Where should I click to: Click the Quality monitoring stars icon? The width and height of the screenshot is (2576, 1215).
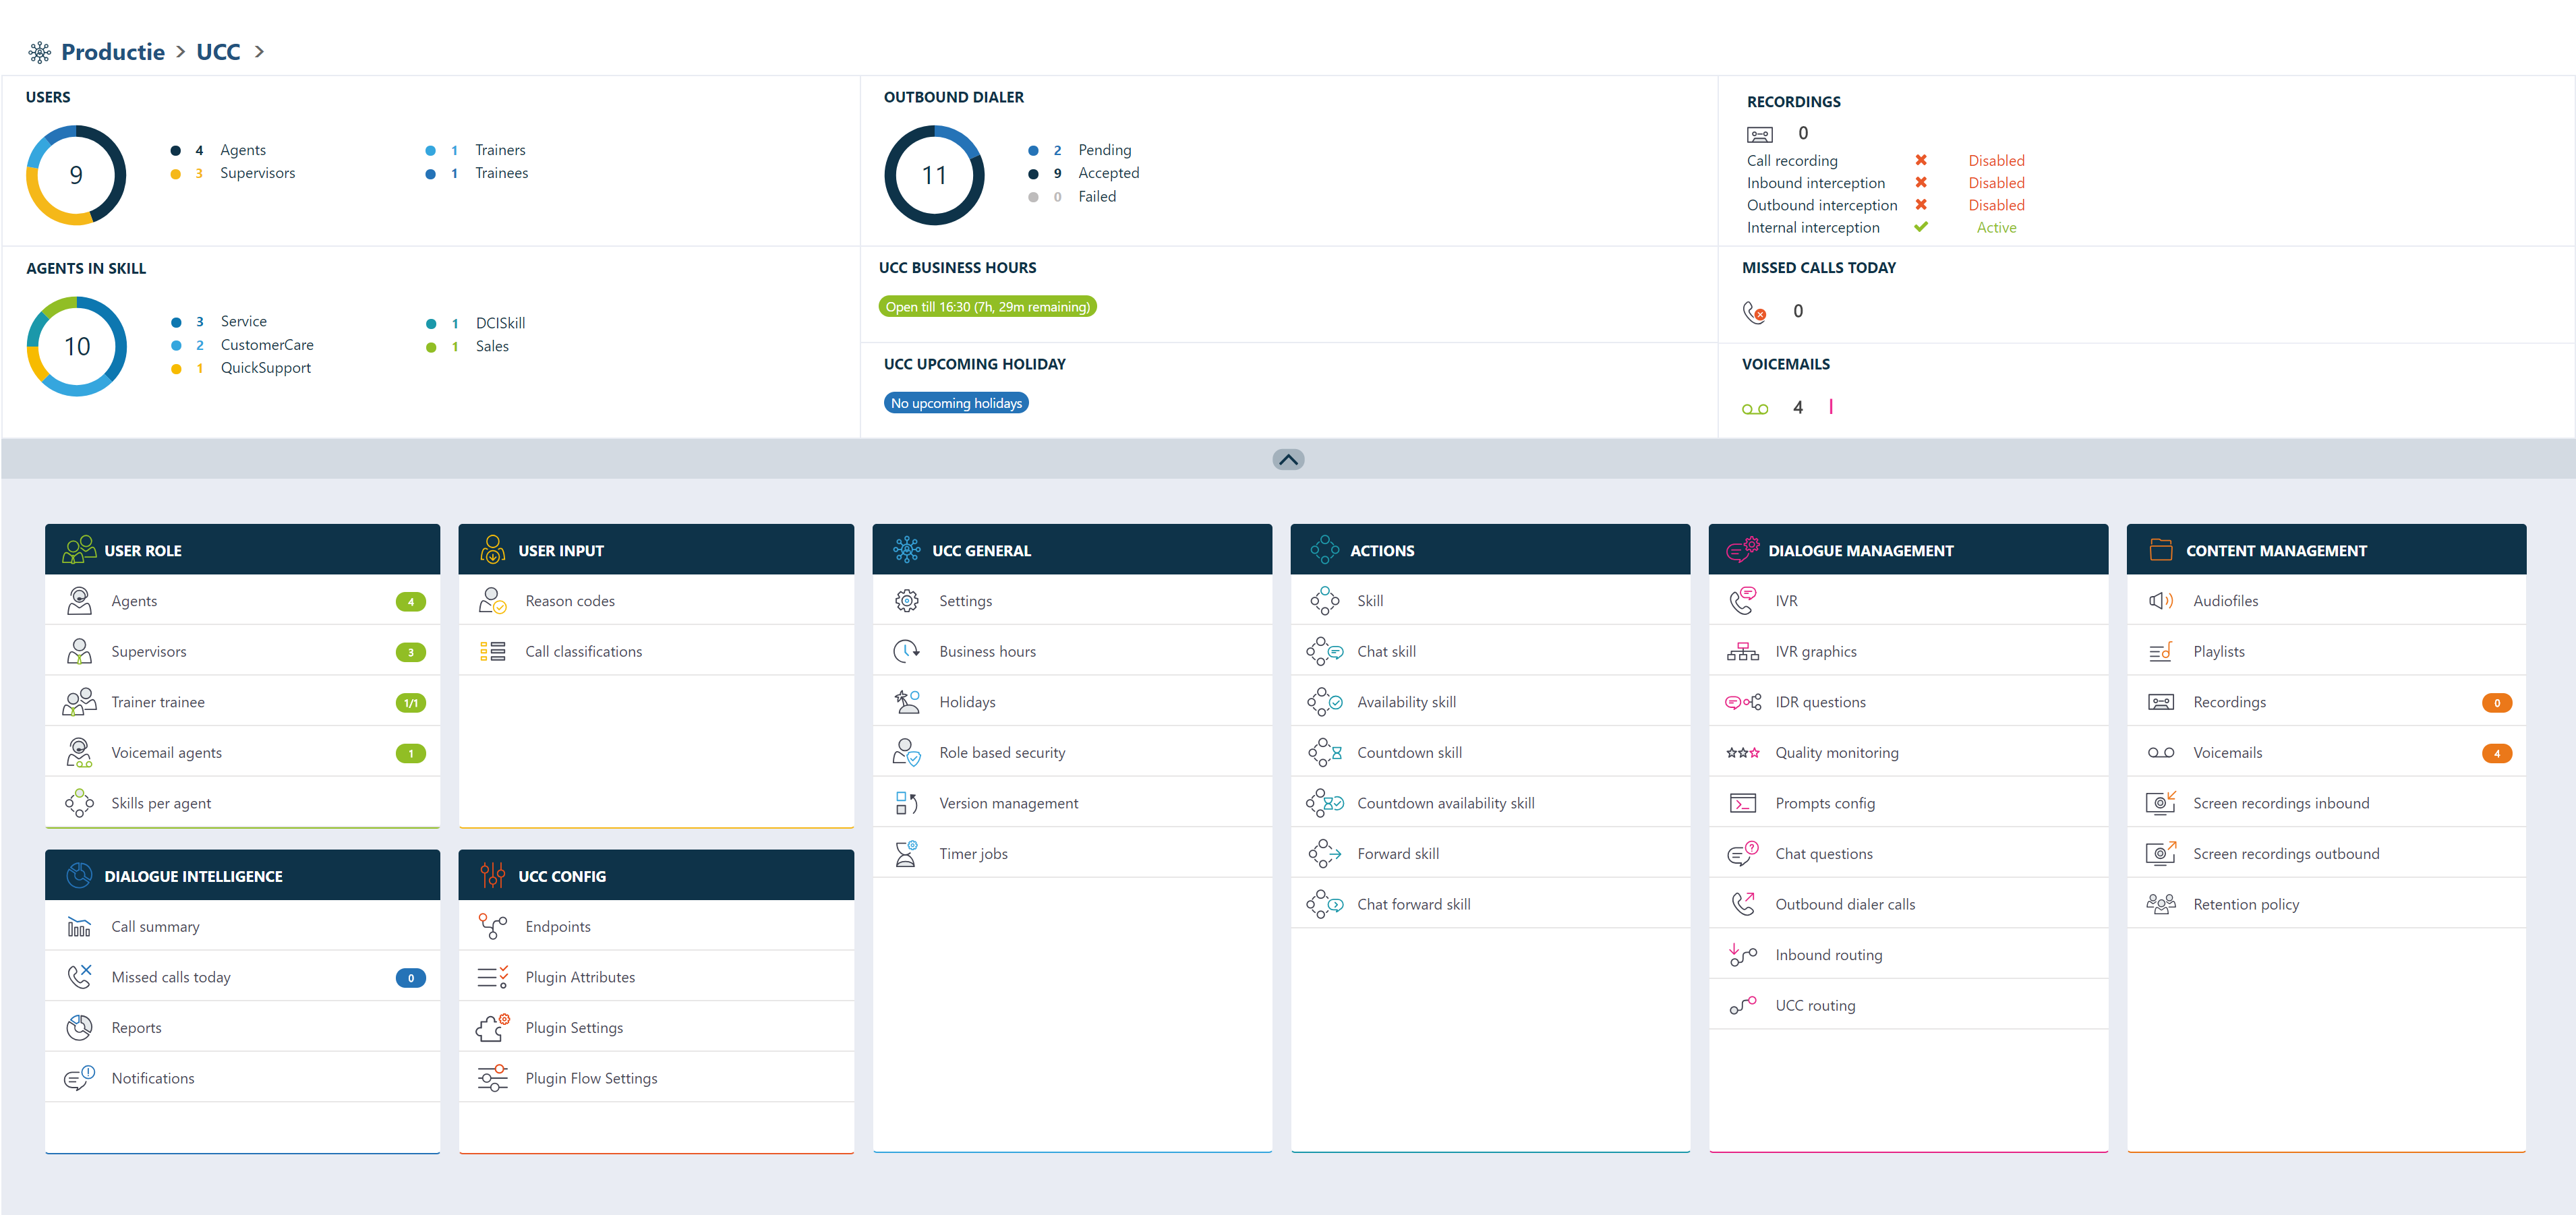tap(1742, 753)
